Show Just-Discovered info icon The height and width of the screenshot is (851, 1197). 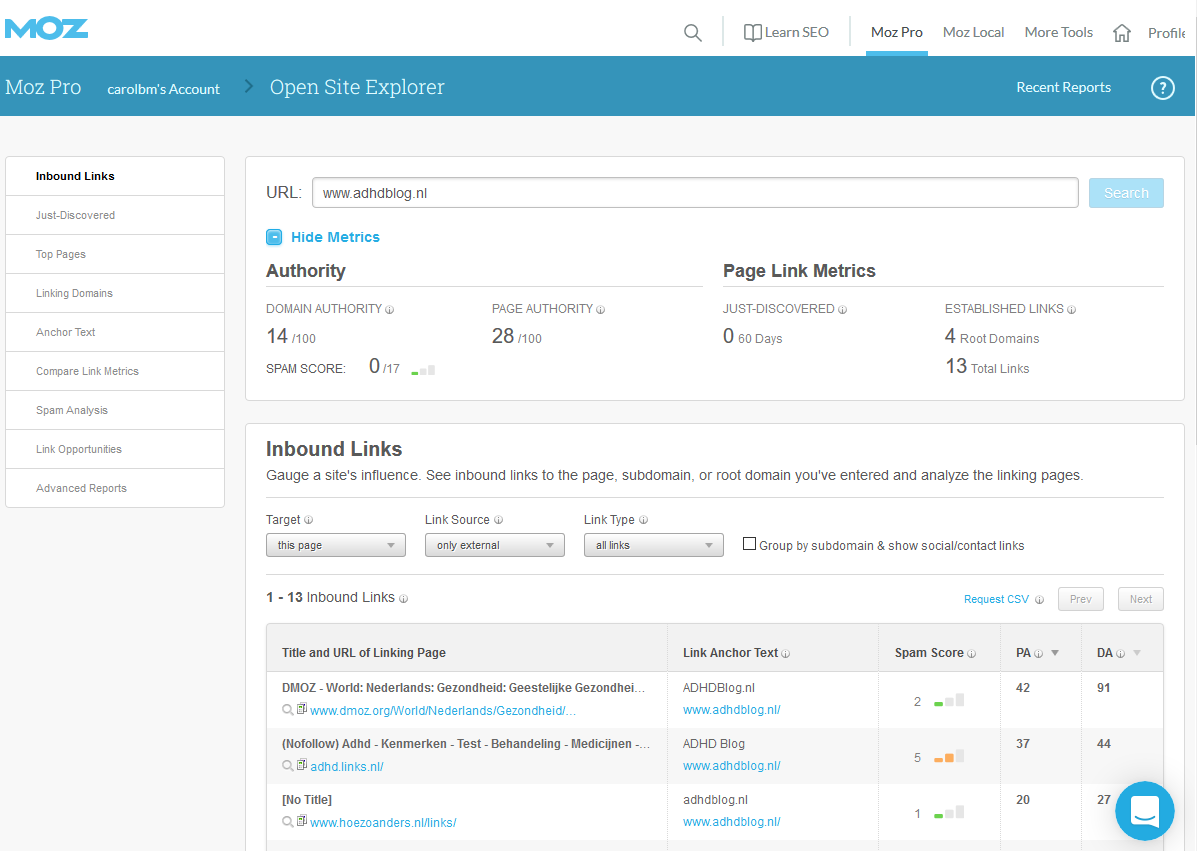[x=843, y=310]
